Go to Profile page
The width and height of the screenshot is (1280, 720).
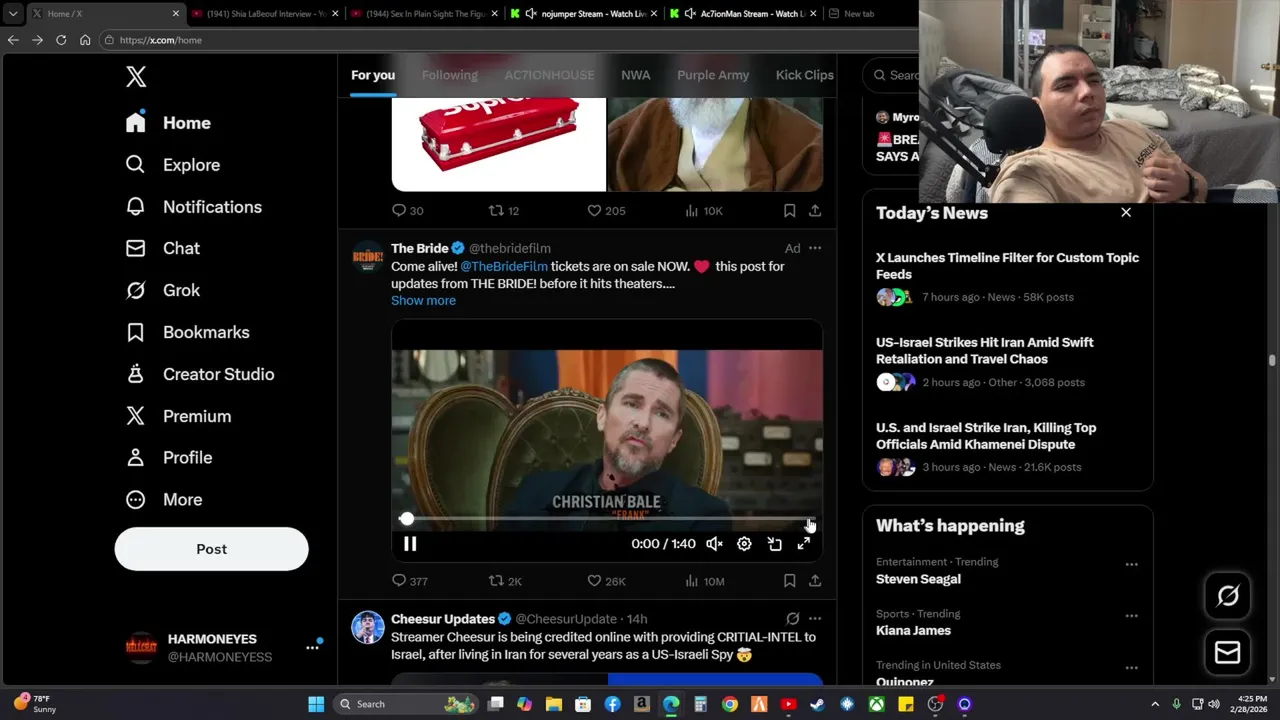click(x=168, y=457)
